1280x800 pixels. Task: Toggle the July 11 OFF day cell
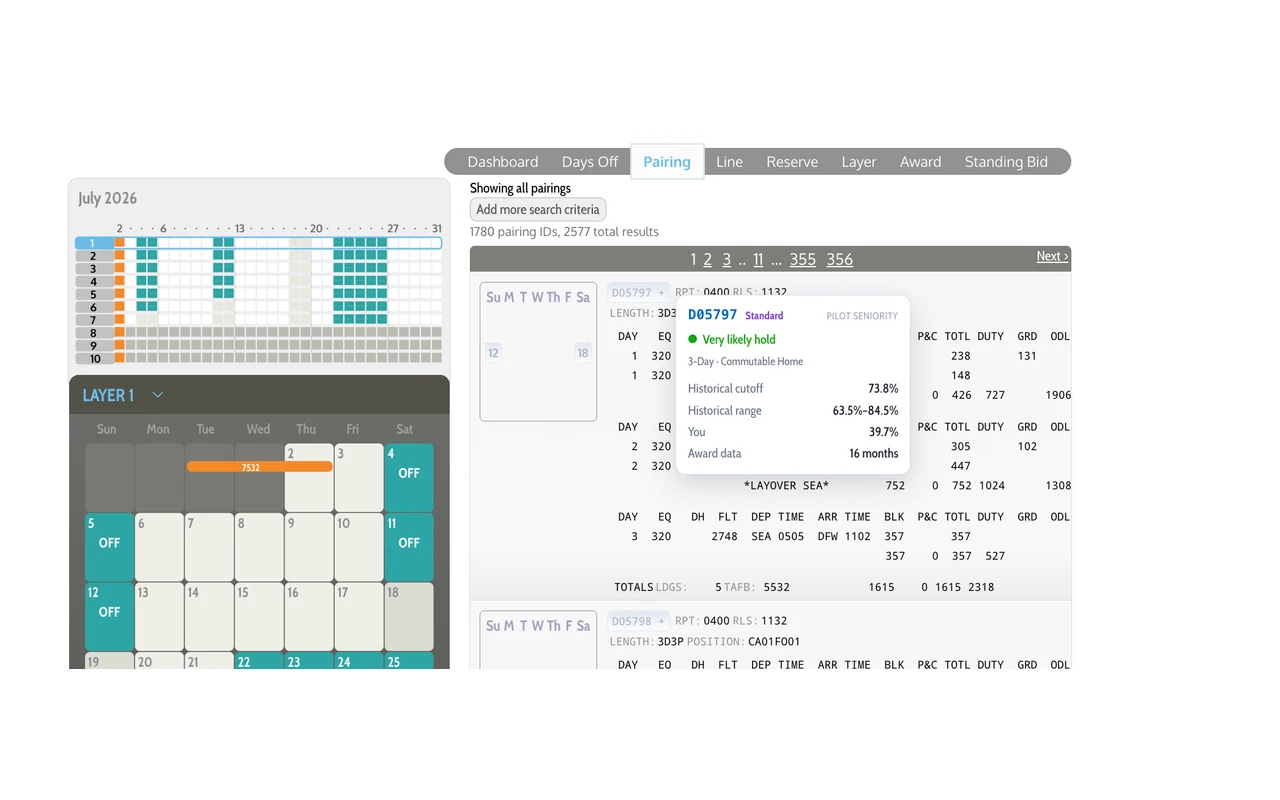[409, 547]
